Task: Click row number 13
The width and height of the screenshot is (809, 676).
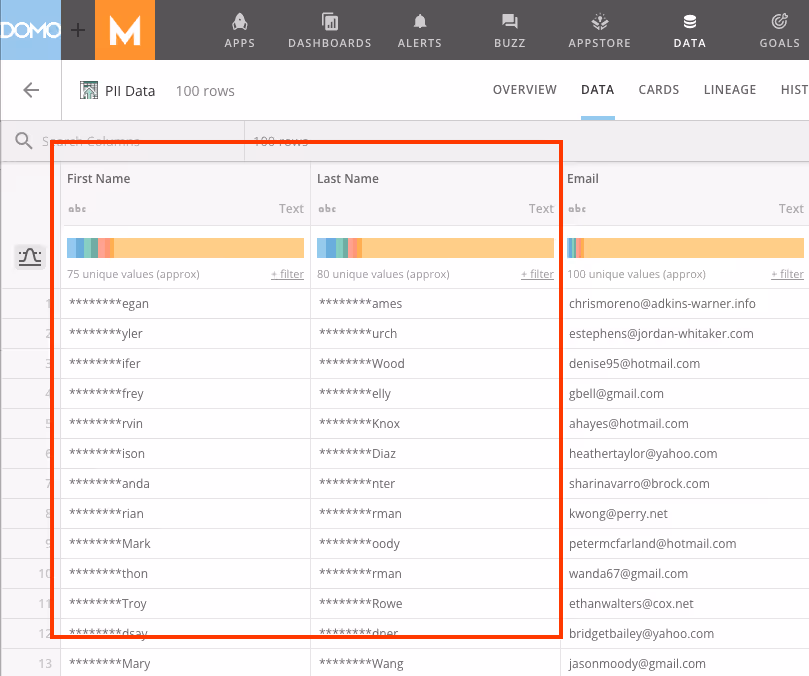Action: point(45,664)
